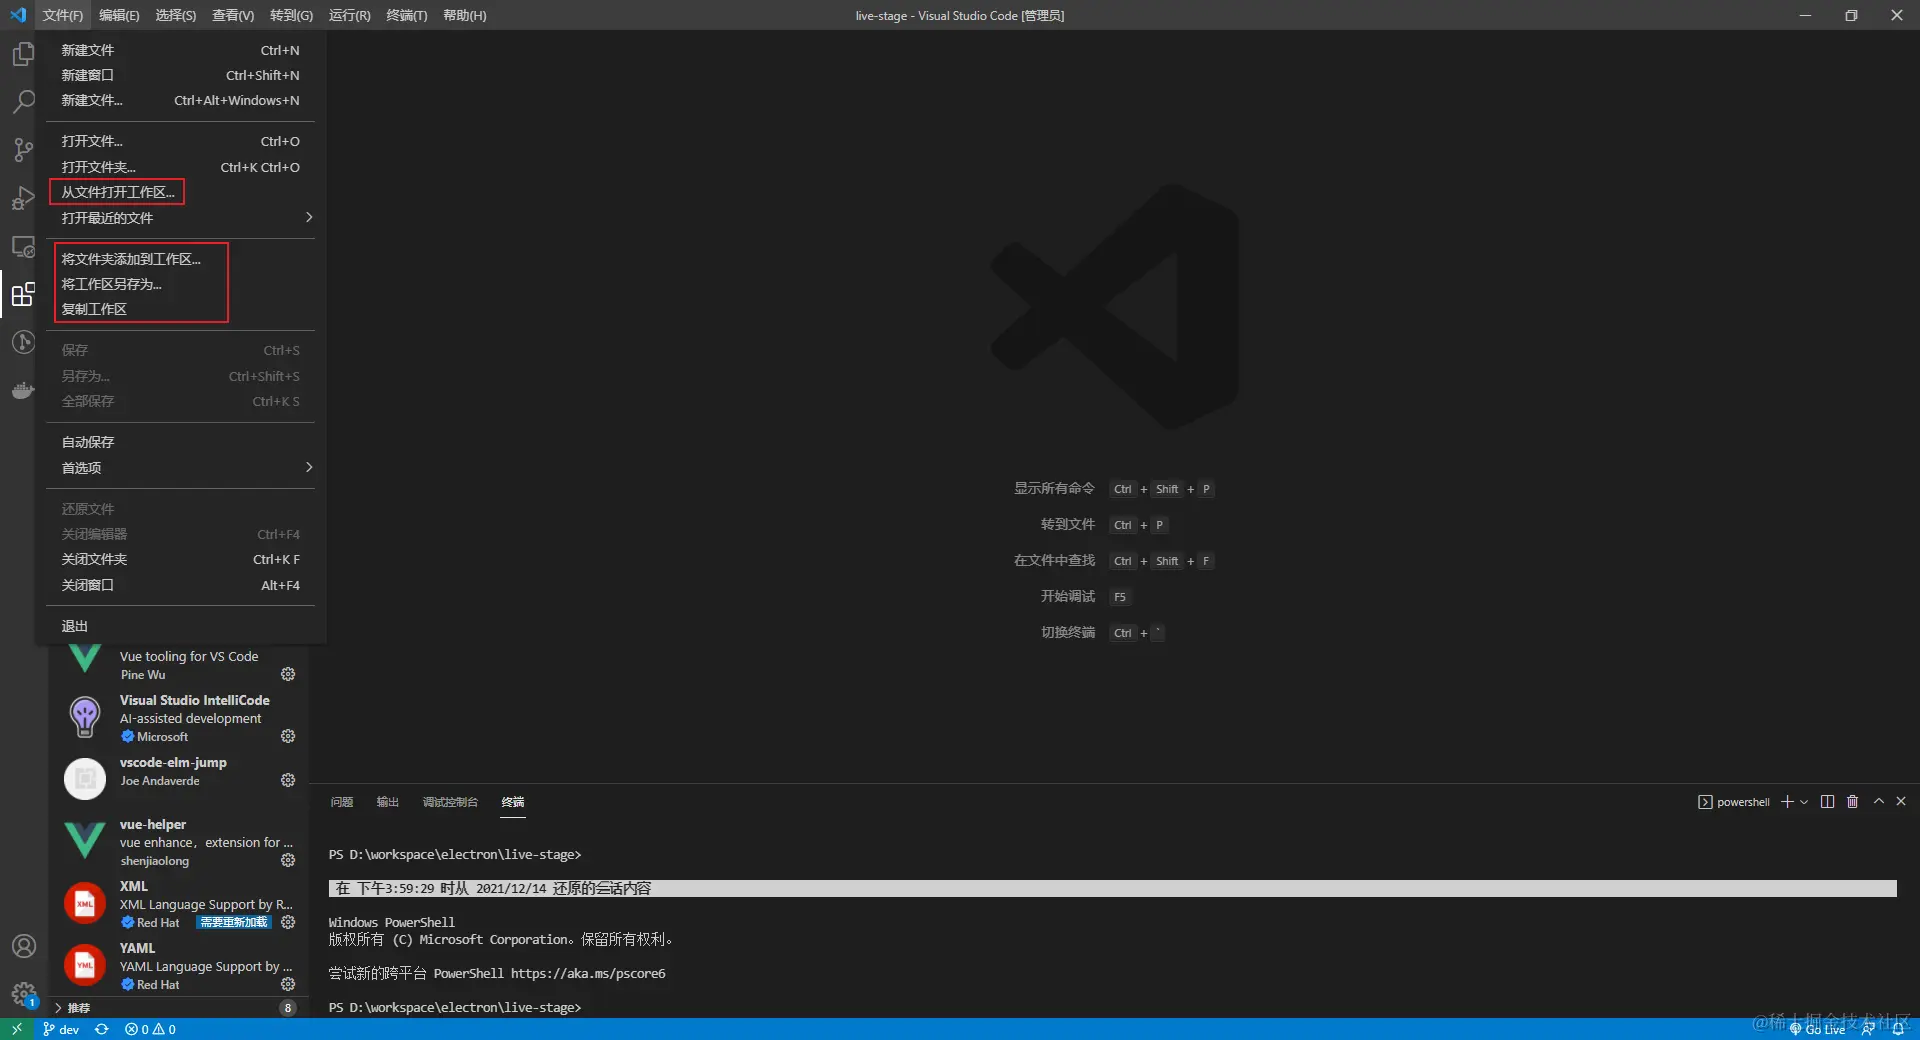Image resolution: width=1920 pixels, height=1040 pixels.
Task: Open settings gear for Vue tooling extension
Action: [288, 674]
